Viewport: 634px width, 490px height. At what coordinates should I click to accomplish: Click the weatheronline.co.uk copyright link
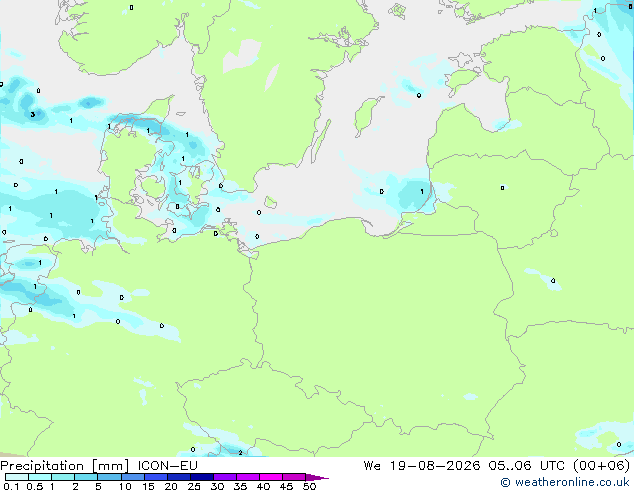pyautogui.click(x=565, y=482)
